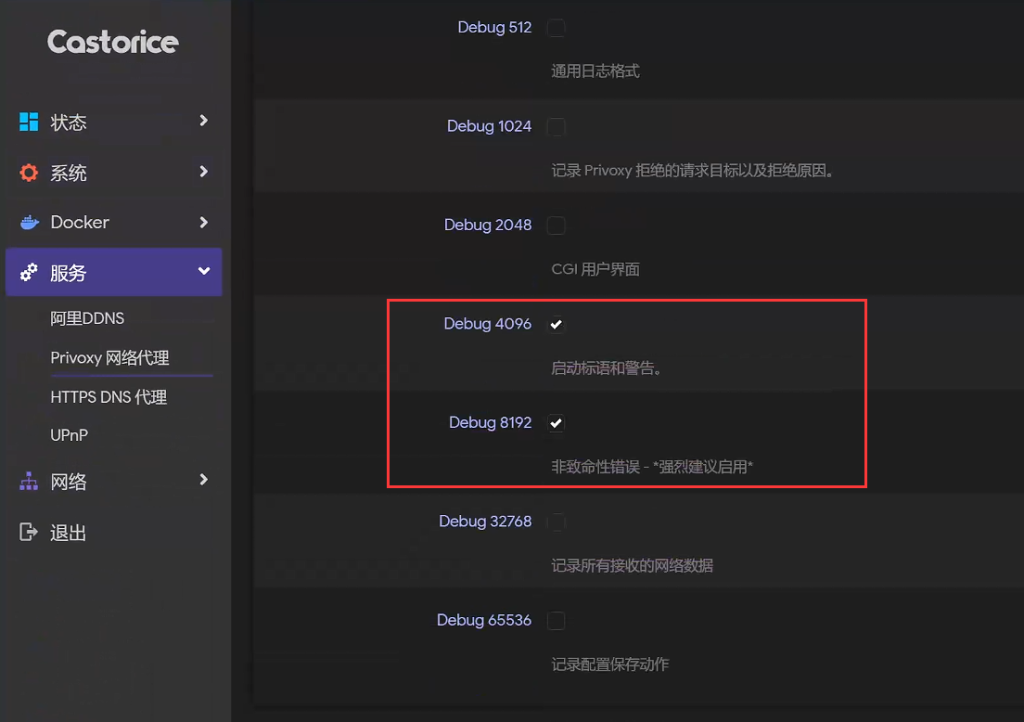
Task: Go to HTTPS DNS 代理 page
Action: 108,397
